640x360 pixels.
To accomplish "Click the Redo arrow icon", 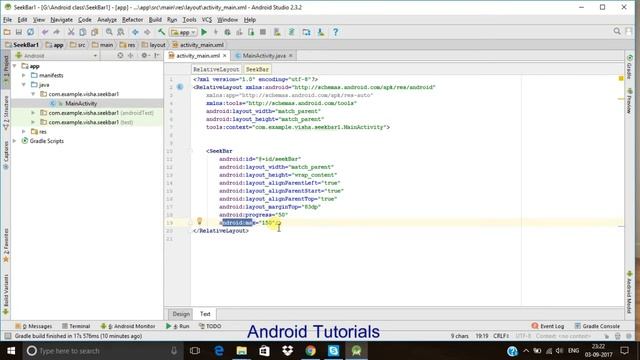I will coord(56,32).
